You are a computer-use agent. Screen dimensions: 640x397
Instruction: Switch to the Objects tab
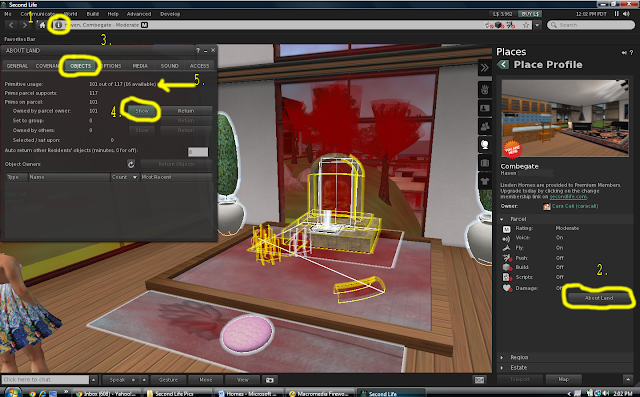coord(81,66)
